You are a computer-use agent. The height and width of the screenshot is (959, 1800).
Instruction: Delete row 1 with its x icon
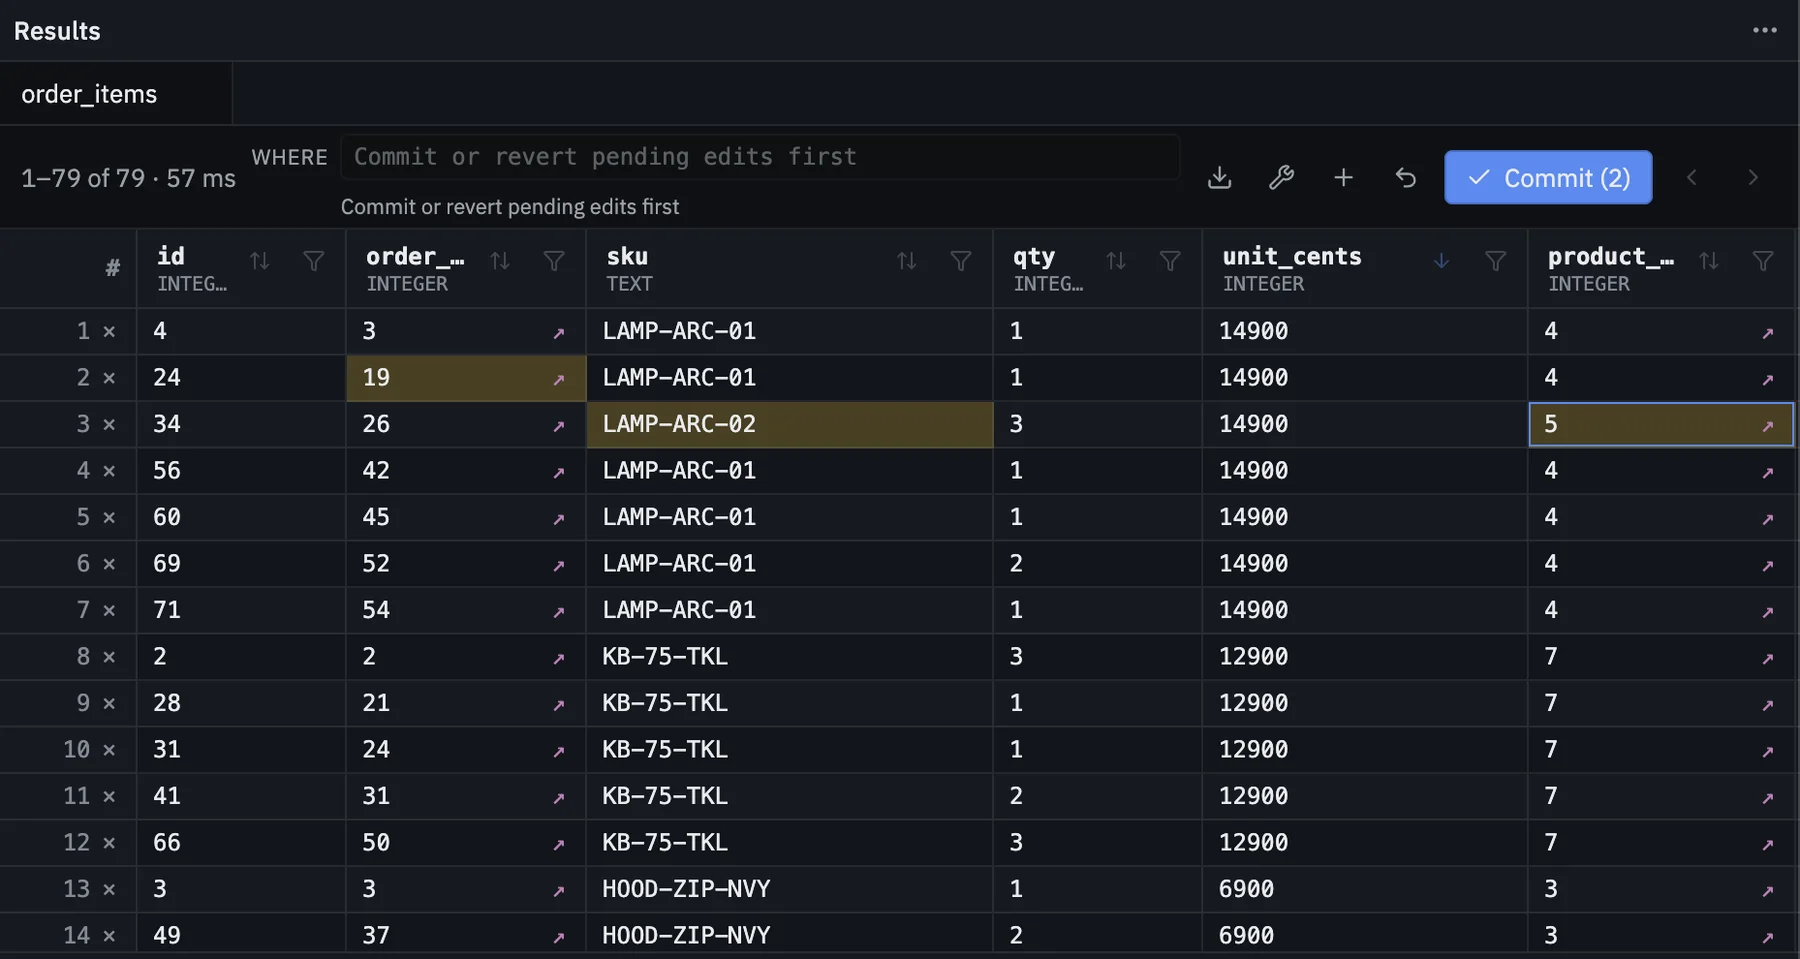click(x=109, y=332)
